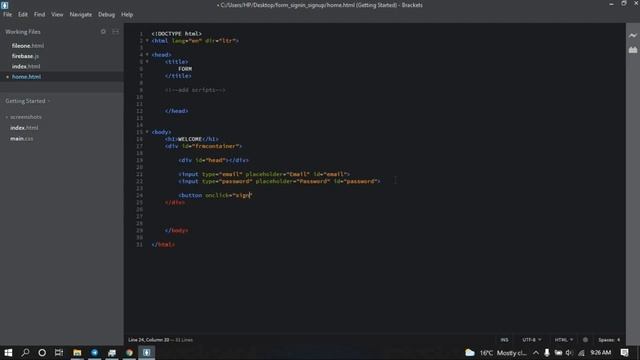This screenshot has height=360, width=640.
Task: Open the UTF-8 encoding dropdown
Action: click(531, 340)
